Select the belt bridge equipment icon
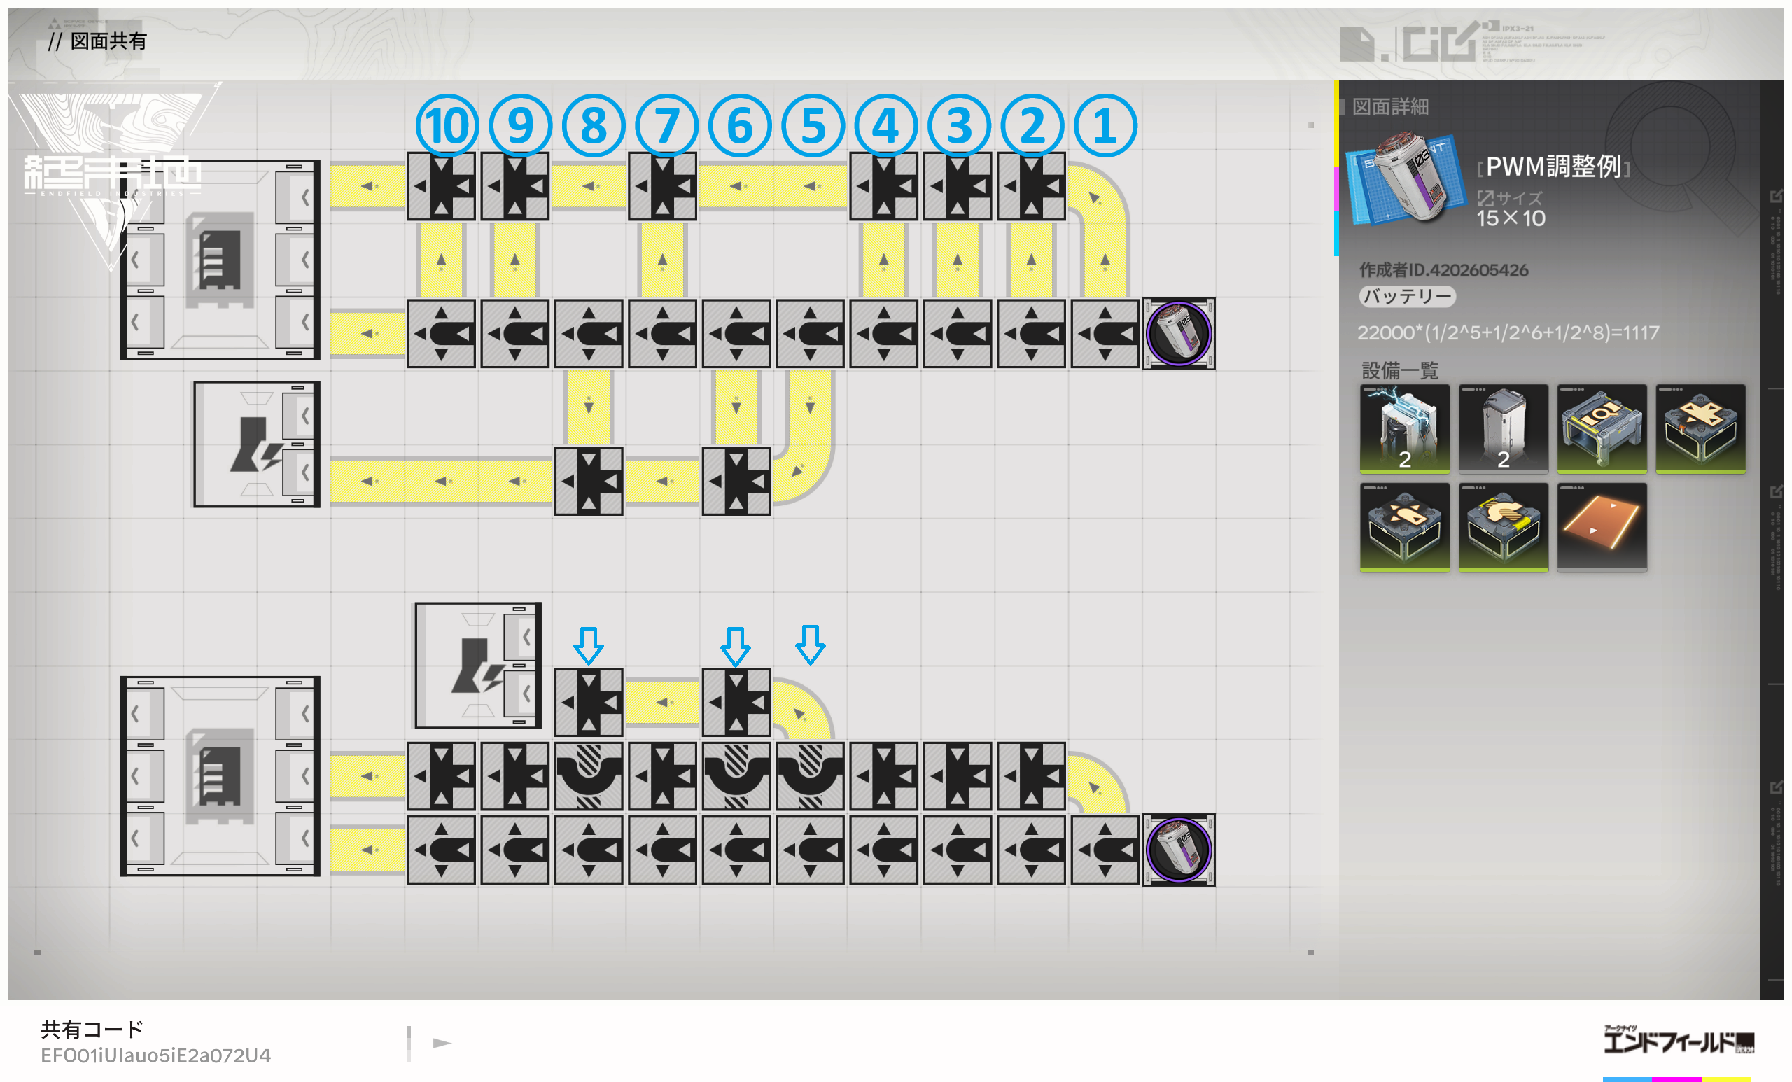Screen dimensions: 1792x1082 tap(1503, 527)
